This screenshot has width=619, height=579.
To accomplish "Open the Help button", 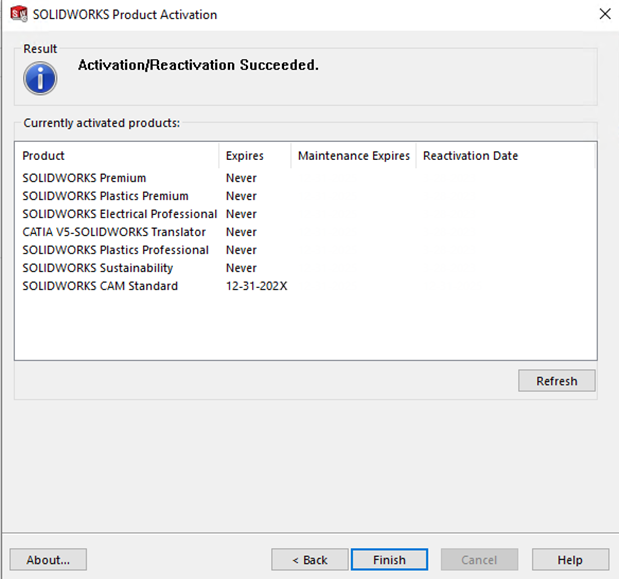I will click(x=570, y=559).
